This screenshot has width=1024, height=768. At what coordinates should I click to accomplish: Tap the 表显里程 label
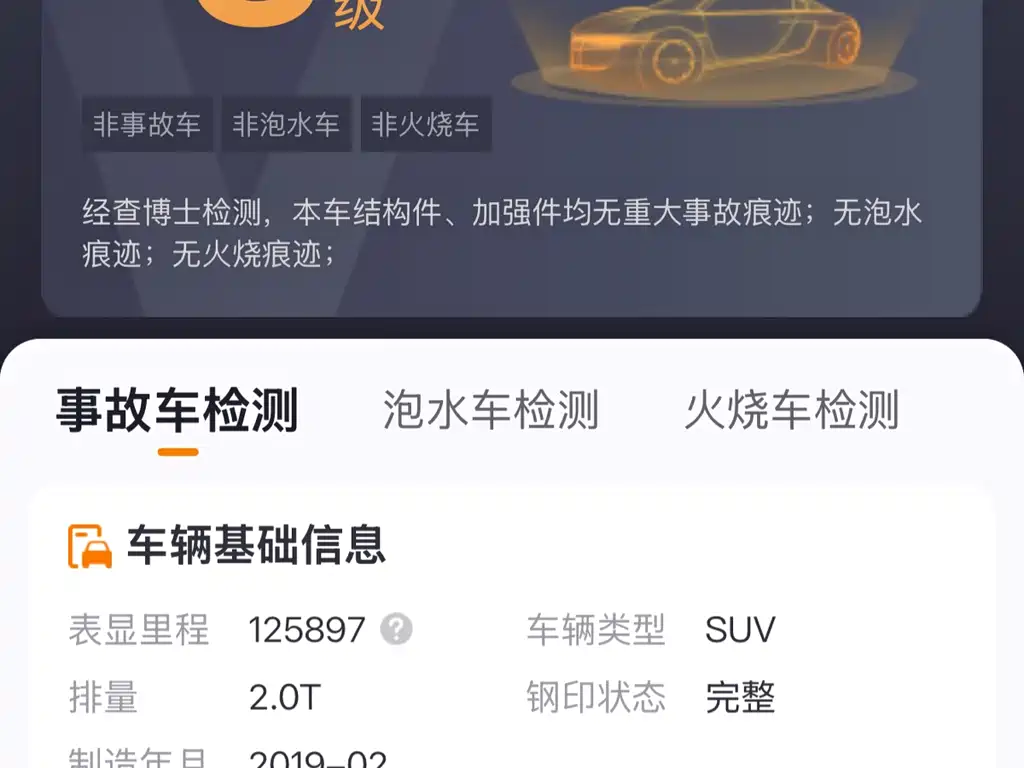click(139, 630)
